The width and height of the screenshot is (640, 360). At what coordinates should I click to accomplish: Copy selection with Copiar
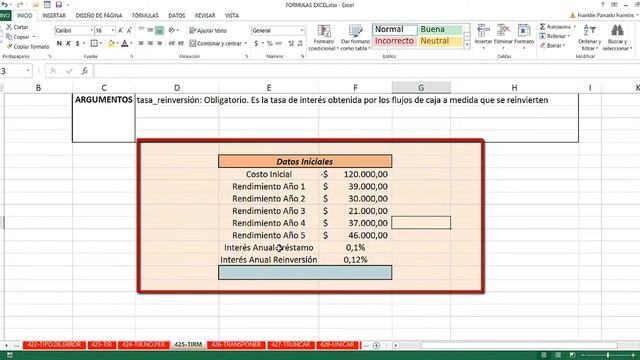[18, 37]
